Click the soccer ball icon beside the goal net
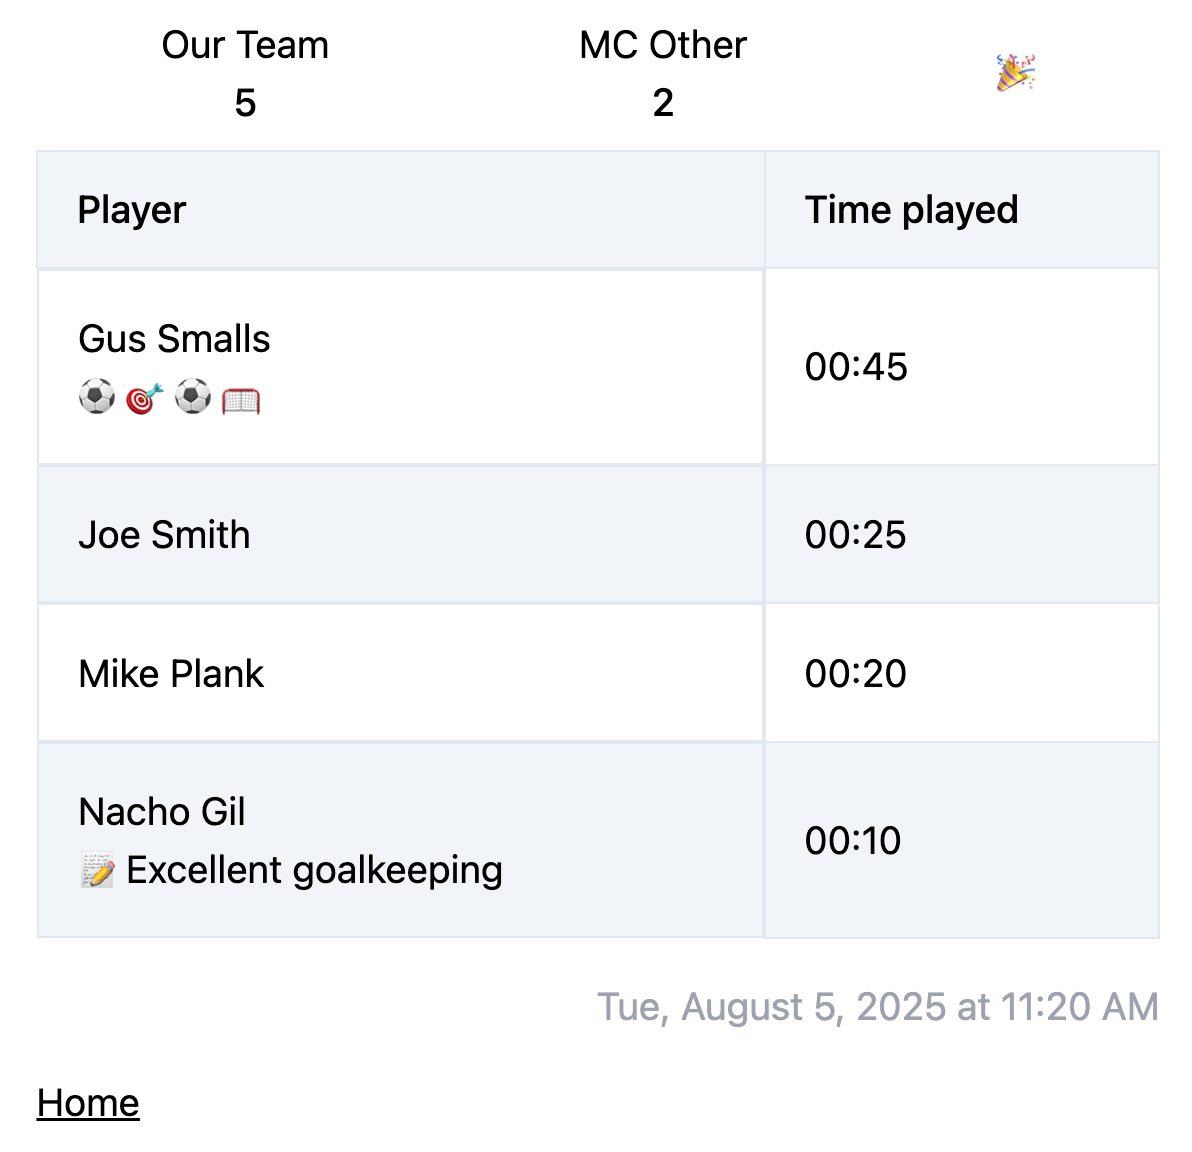 coord(193,398)
